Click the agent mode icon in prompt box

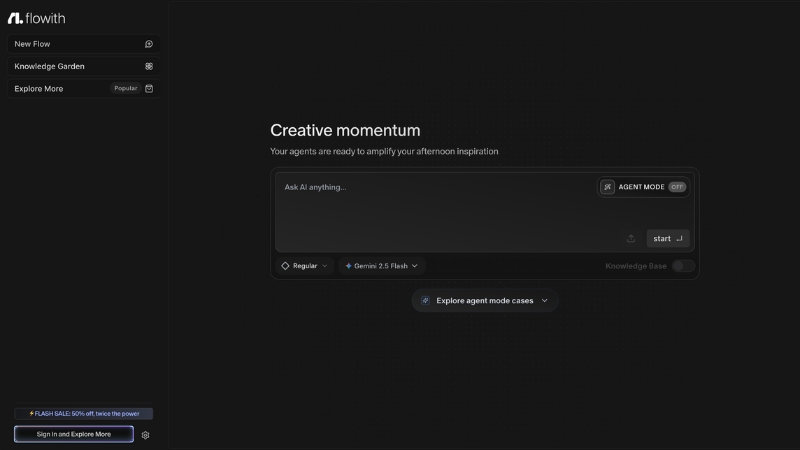click(607, 187)
